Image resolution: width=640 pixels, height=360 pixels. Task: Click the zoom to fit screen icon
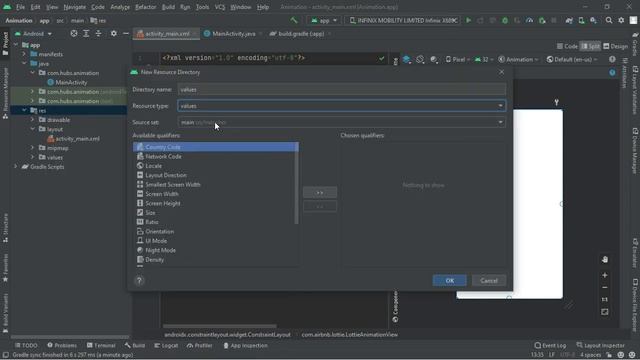[x=604, y=312]
